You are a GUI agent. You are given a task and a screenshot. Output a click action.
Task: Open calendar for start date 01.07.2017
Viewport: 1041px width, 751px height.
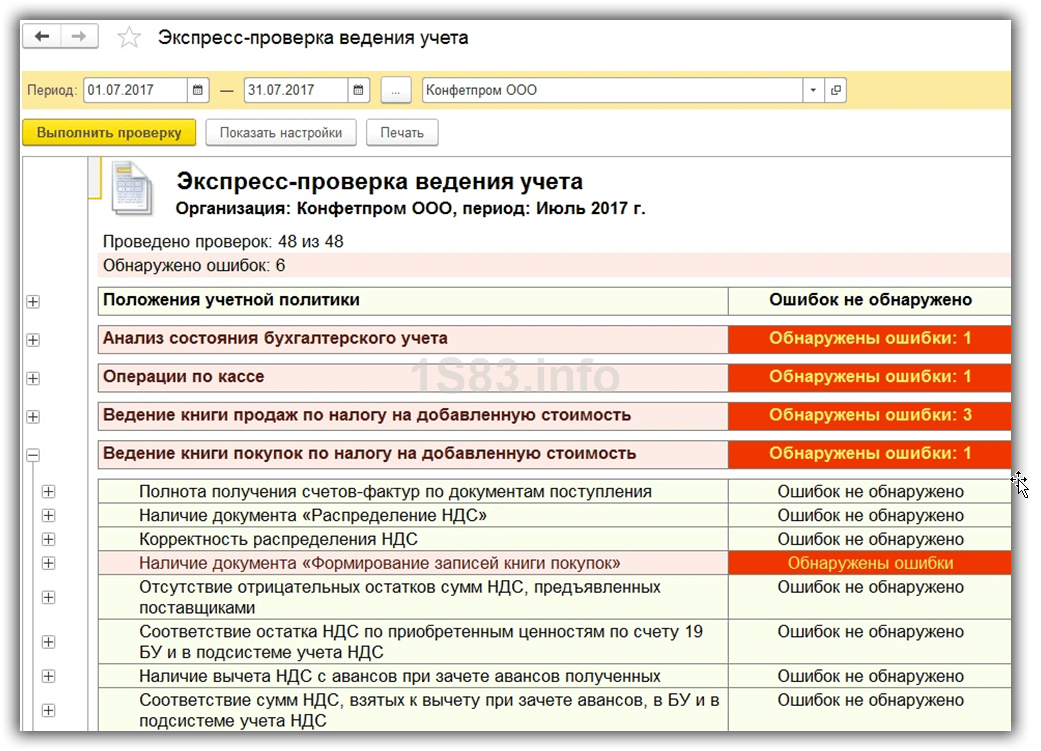click(x=198, y=90)
